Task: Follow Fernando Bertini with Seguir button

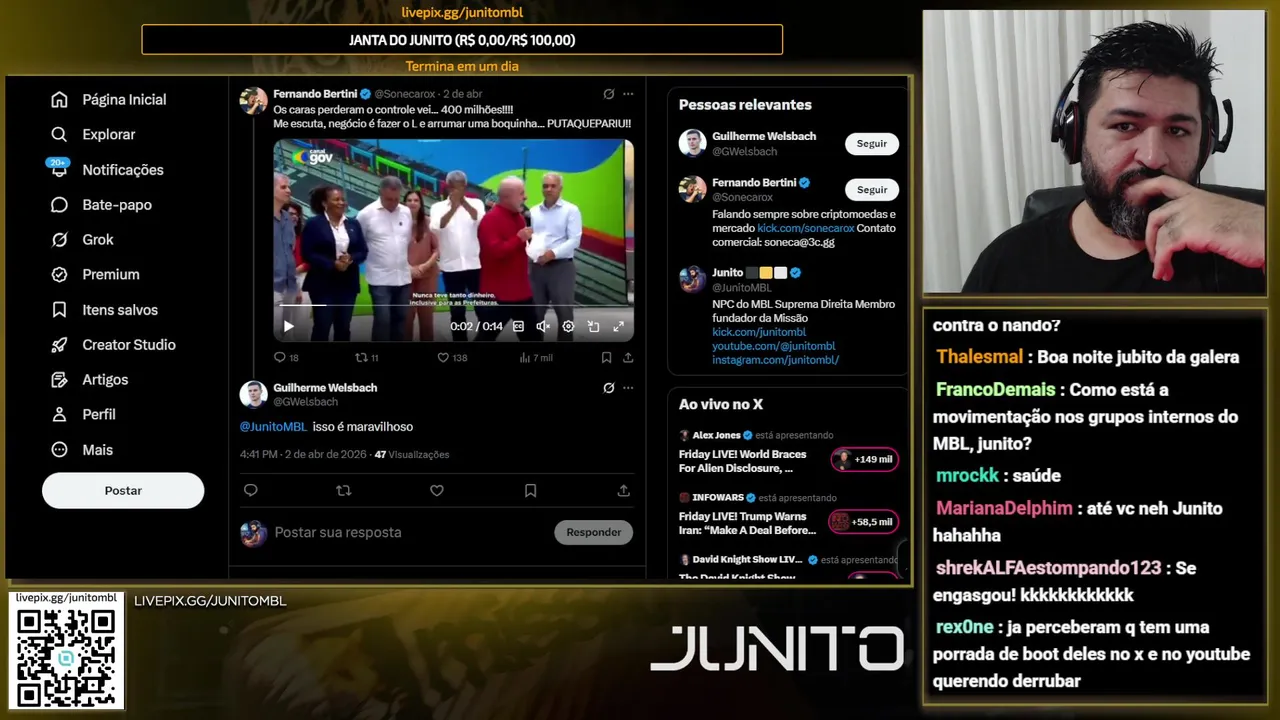Action: (872, 190)
